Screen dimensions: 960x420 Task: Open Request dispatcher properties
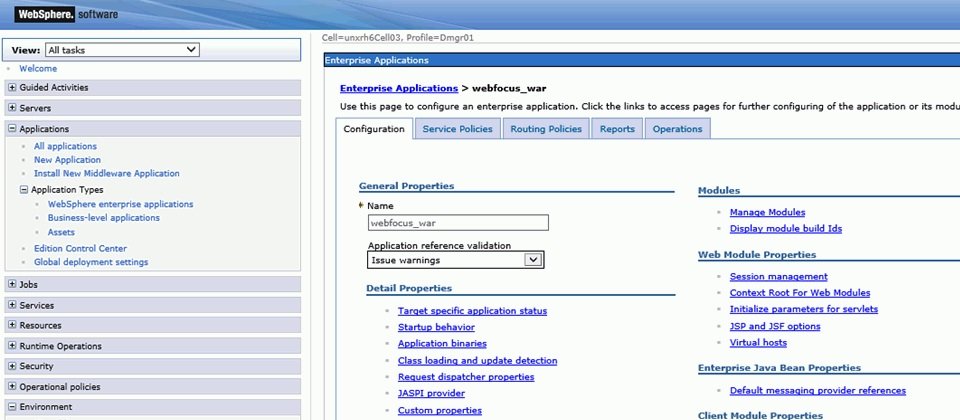click(x=466, y=377)
